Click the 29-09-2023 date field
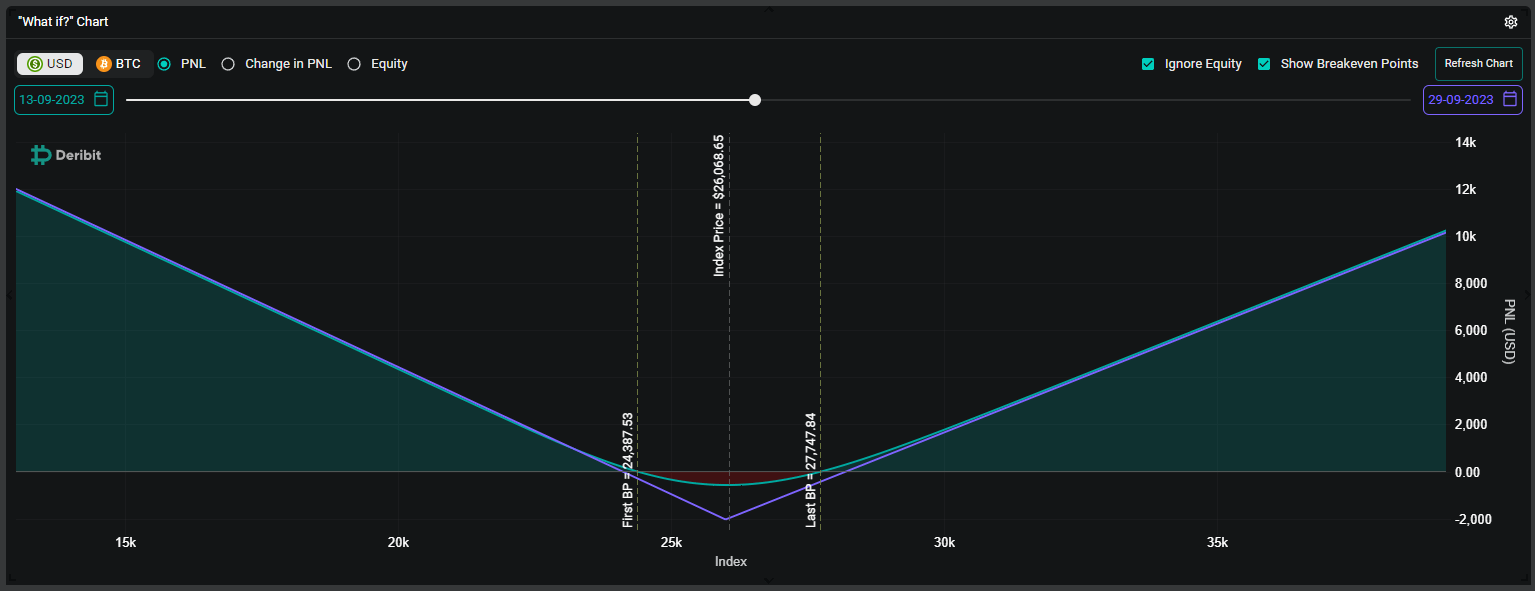The width and height of the screenshot is (1535, 591). (x=1472, y=100)
